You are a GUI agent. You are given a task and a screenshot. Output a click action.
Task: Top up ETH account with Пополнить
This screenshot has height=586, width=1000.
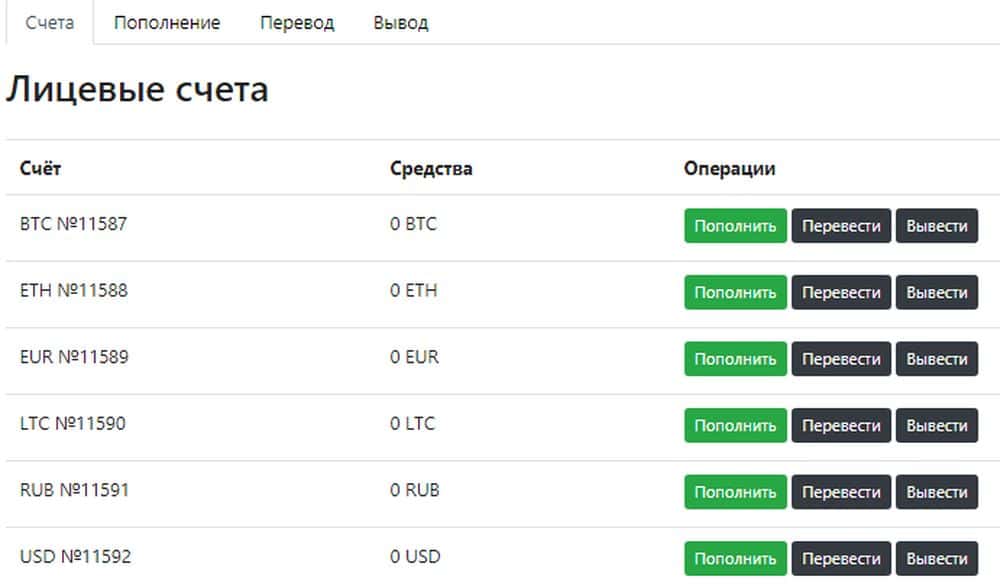coord(735,293)
